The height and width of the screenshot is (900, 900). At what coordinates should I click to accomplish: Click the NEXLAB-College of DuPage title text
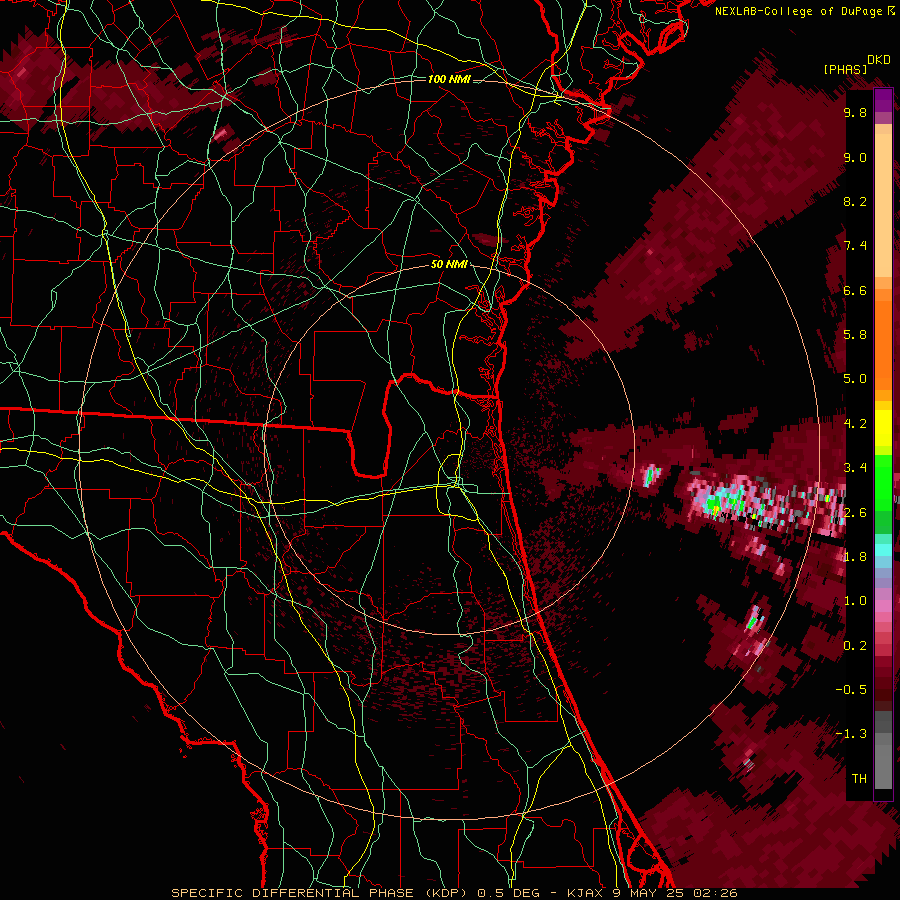pos(805,11)
